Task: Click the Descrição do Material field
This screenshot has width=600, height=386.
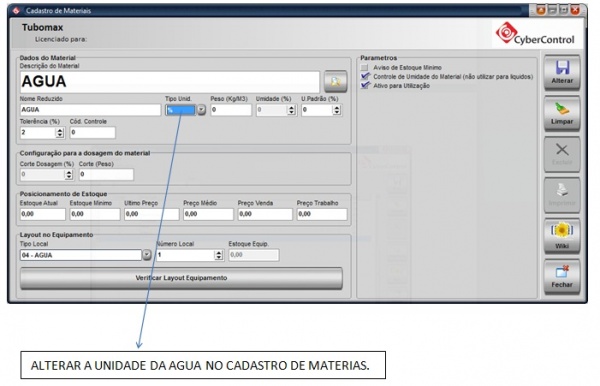Action: (170, 81)
